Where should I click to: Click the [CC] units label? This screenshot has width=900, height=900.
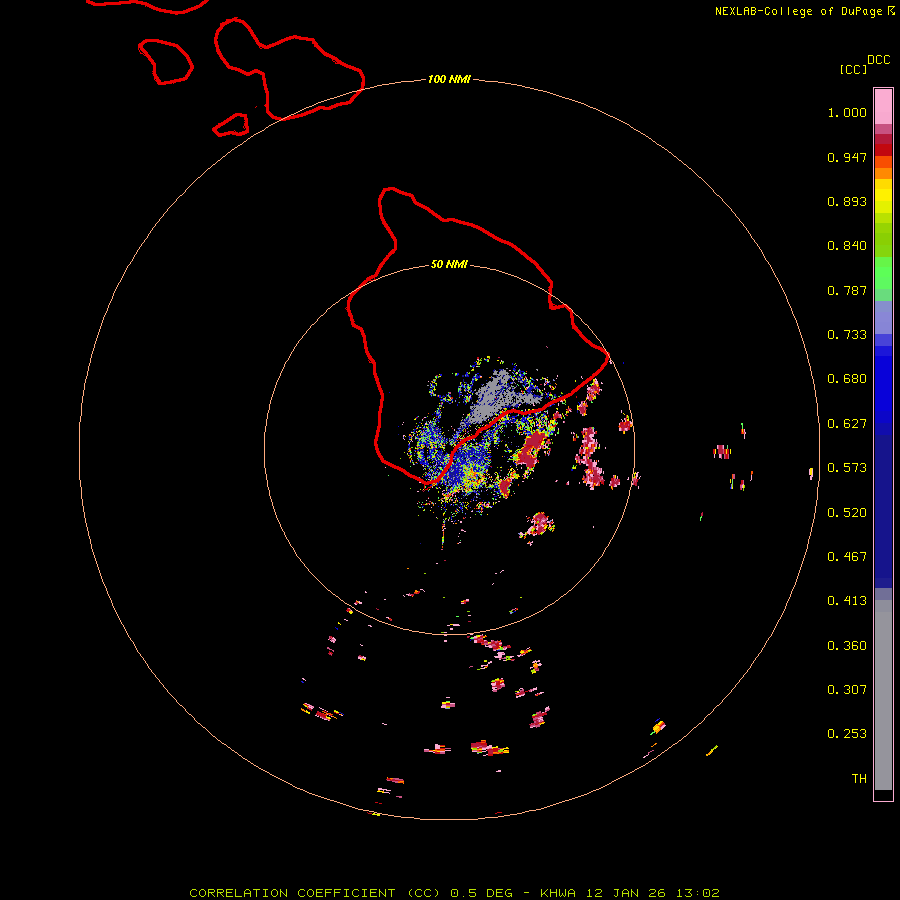(853, 69)
